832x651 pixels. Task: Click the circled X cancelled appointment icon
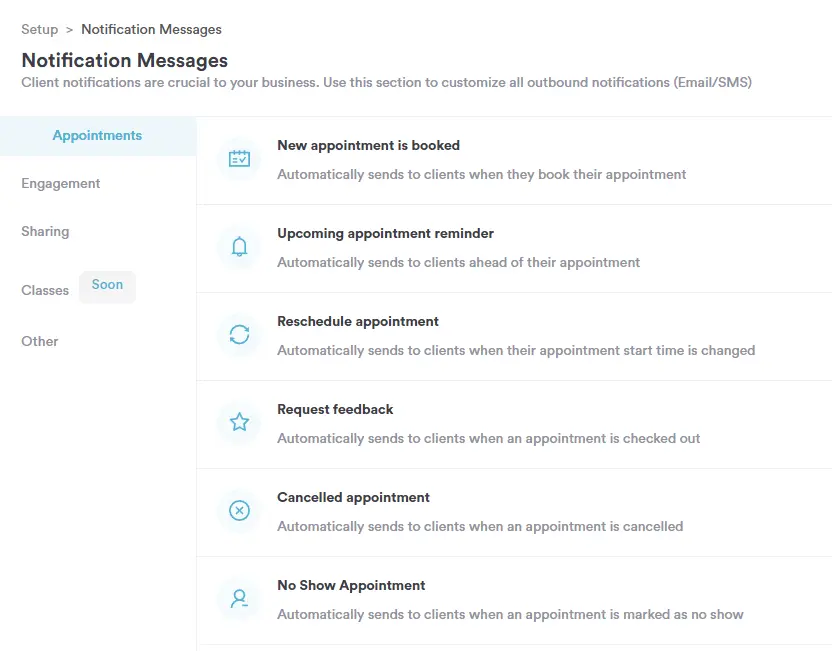click(x=238, y=510)
